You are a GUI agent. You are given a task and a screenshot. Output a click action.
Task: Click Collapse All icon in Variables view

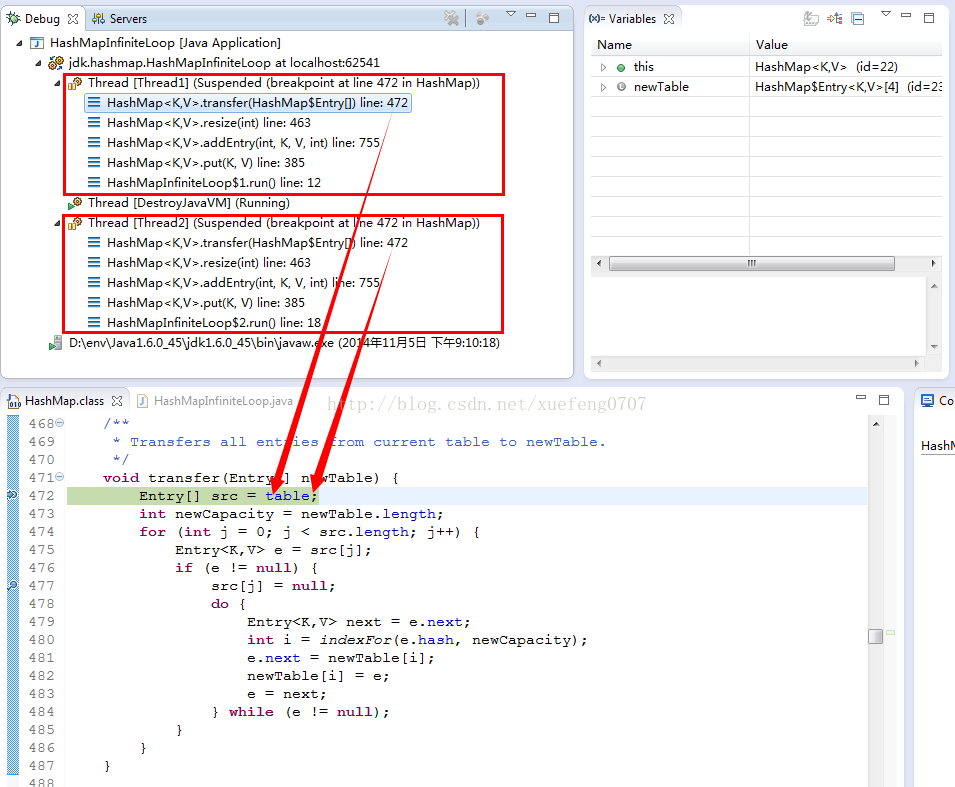tap(858, 19)
